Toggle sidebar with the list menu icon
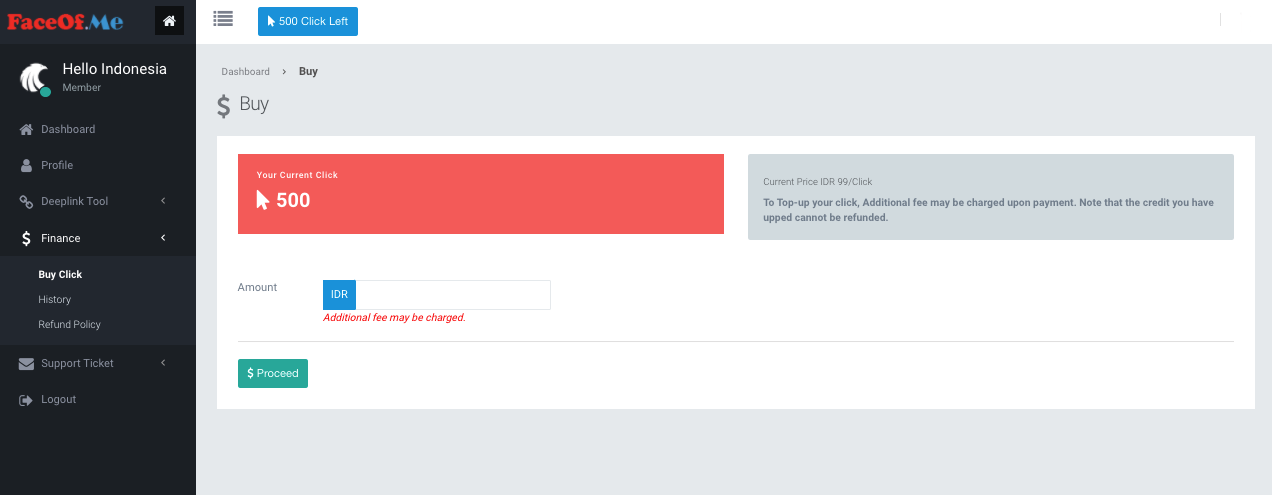 pos(223,19)
